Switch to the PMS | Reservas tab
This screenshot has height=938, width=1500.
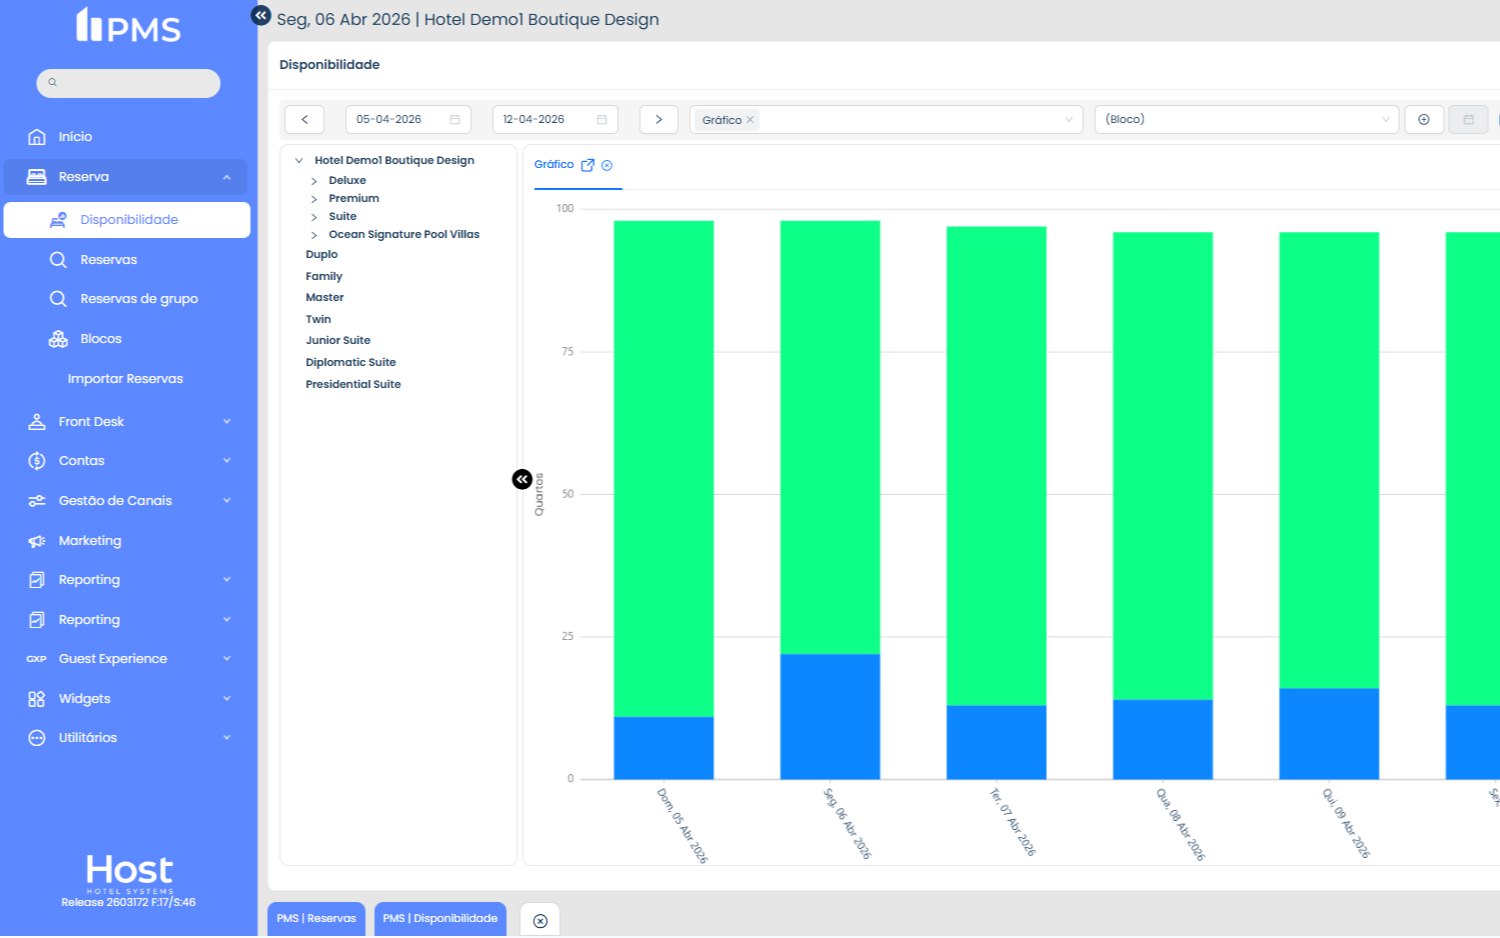click(x=316, y=919)
